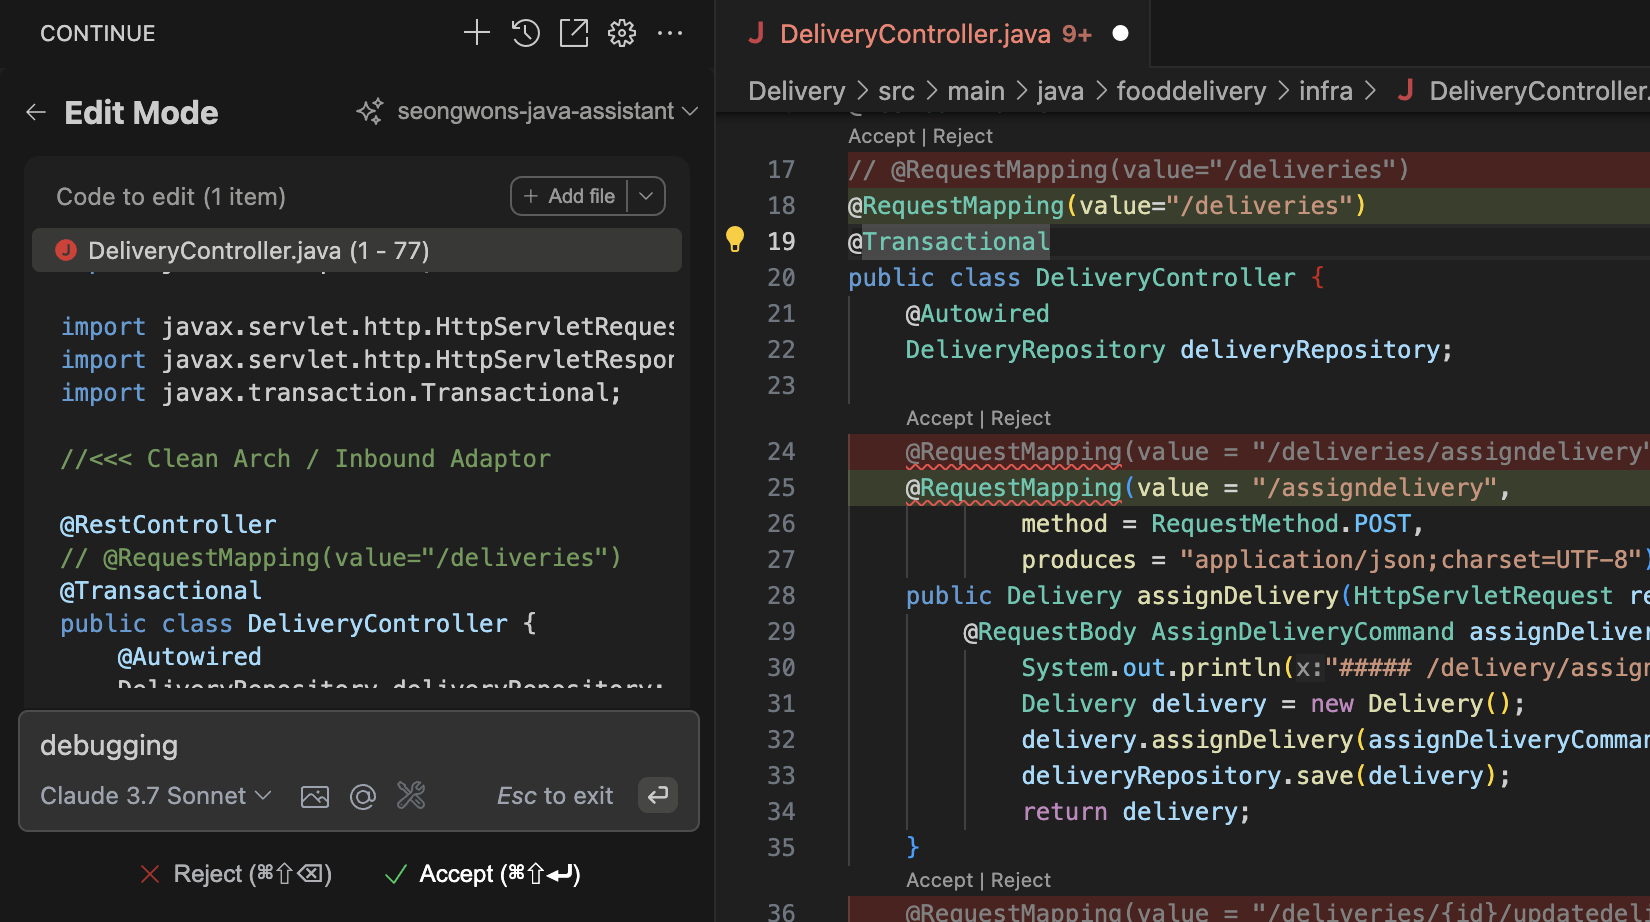Expand the Add file dropdown arrow
The width and height of the screenshot is (1650, 922).
point(646,196)
